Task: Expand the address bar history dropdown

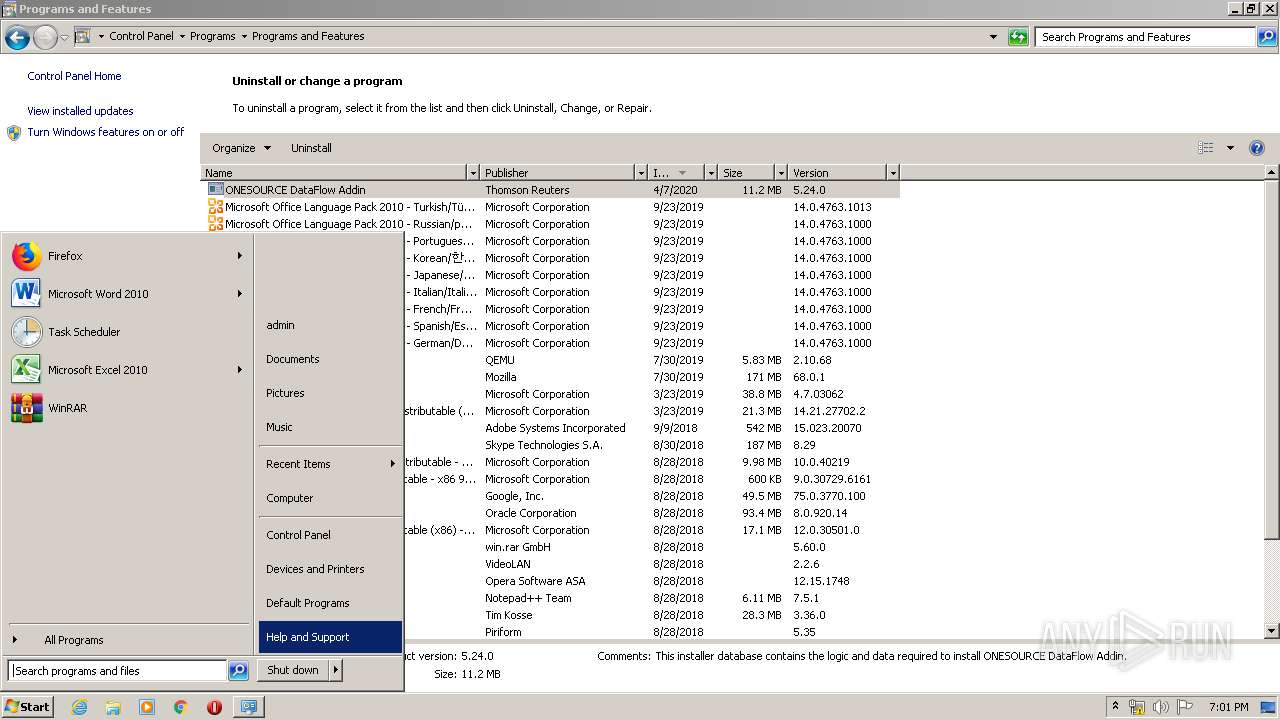Action: (993, 37)
